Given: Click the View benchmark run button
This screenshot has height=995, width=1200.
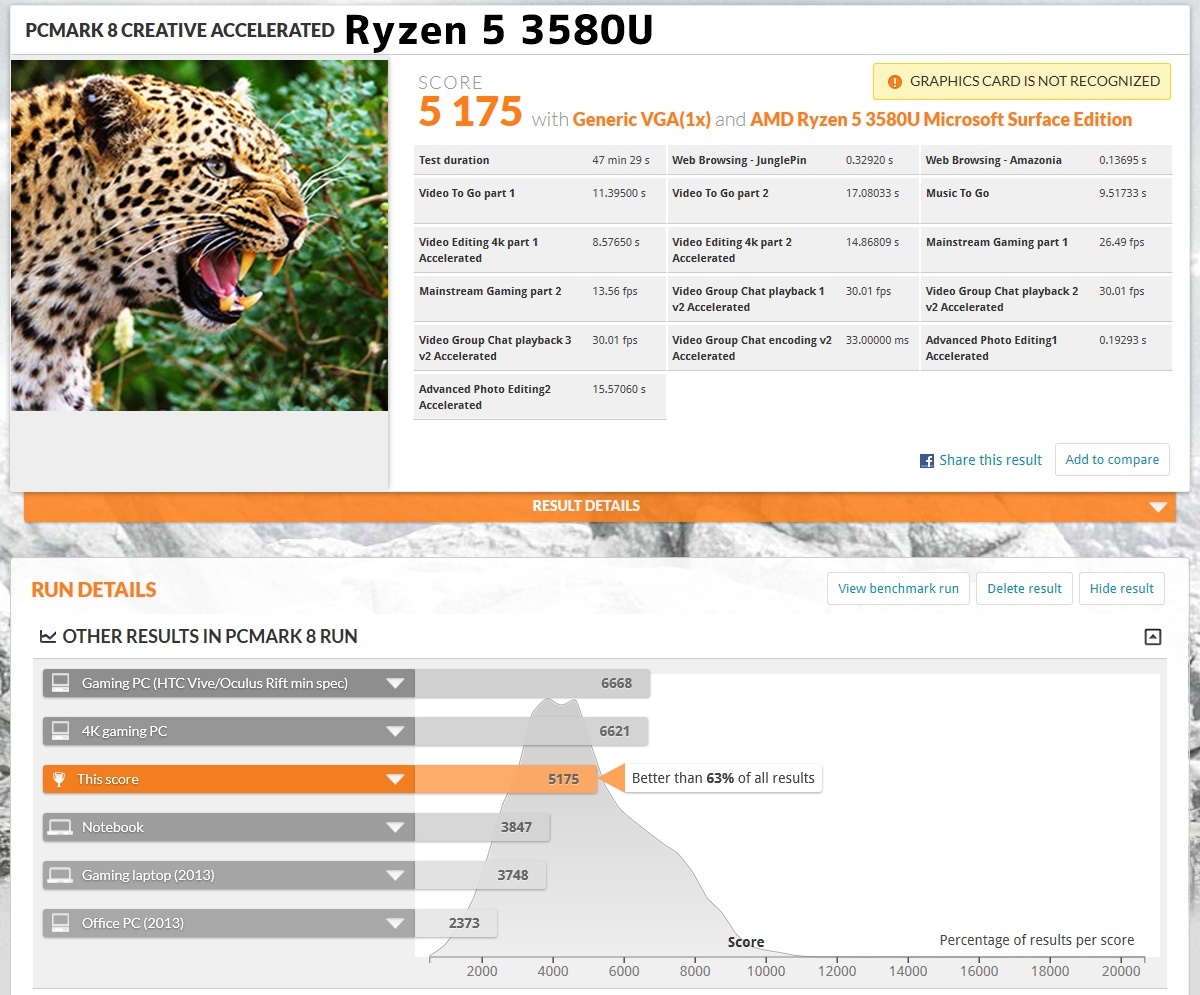Looking at the screenshot, I should coord(898,588).
